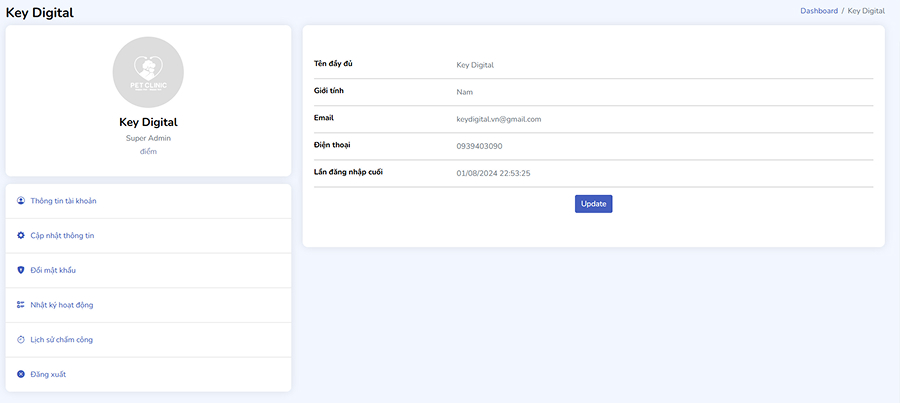Click the list icon beside Nhật ký hoạt động
900x403 pixels.
(x=21, y=305)
